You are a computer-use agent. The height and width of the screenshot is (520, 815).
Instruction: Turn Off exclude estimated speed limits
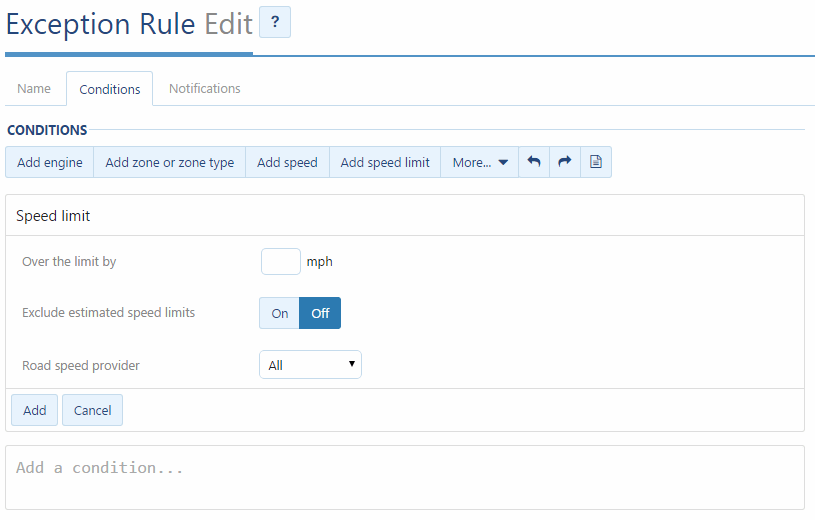[x=320, y=313]
